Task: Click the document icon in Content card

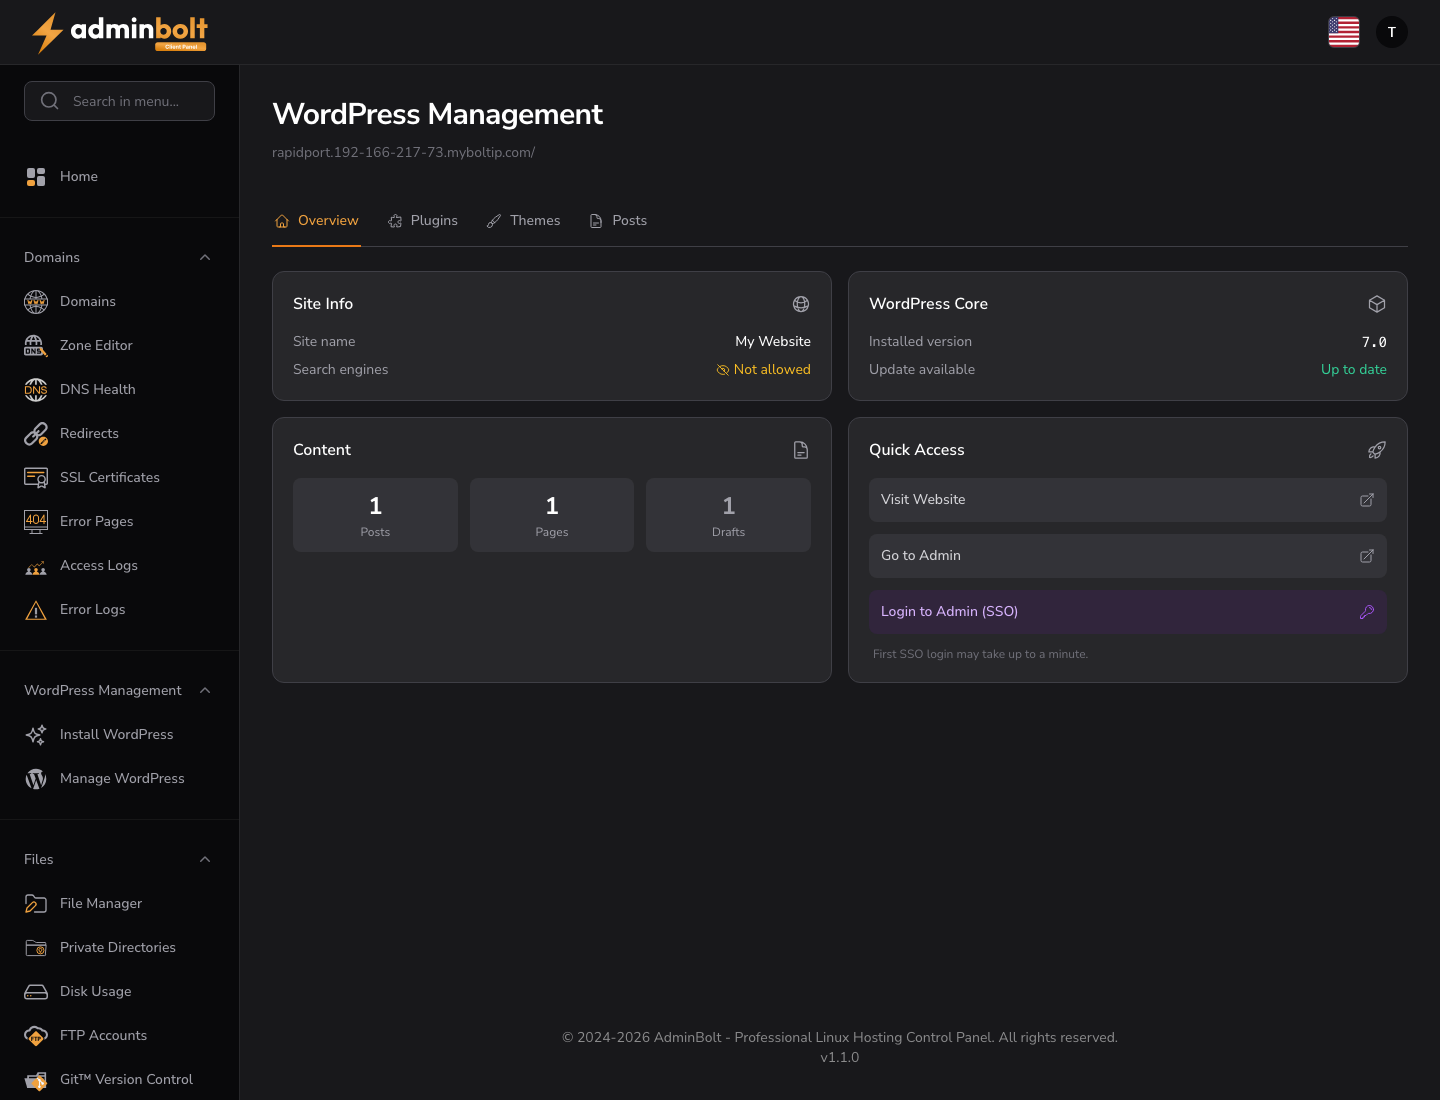Action: click(x=801, y=450)
